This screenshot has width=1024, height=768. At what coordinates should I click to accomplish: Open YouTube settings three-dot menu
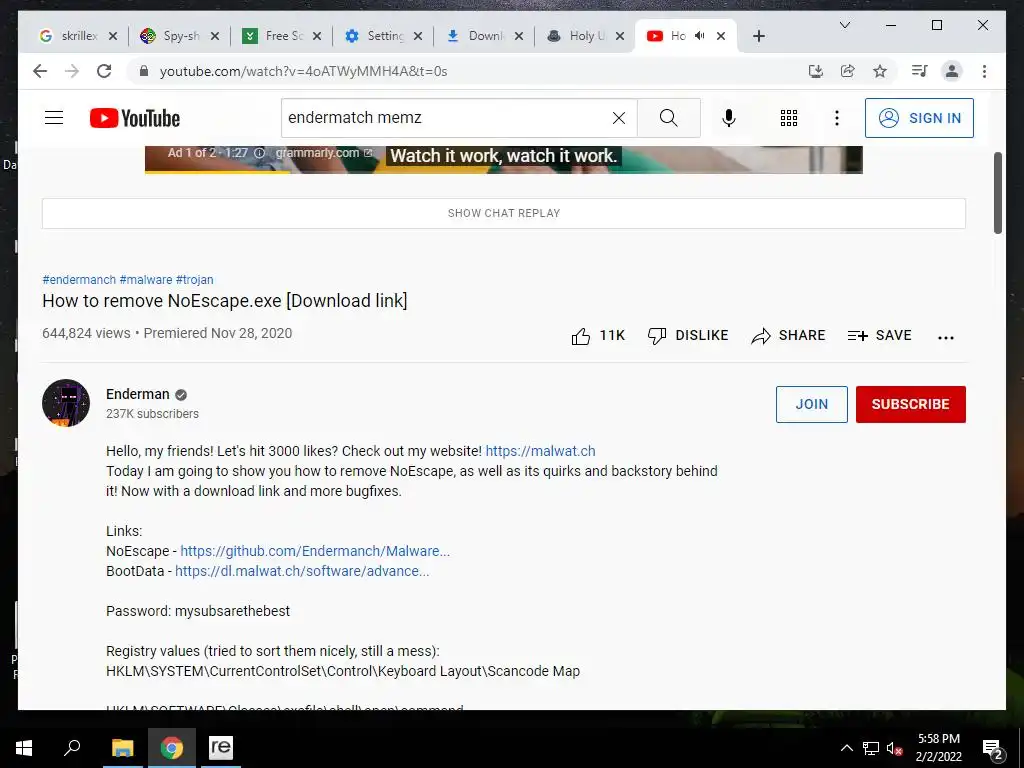pos(837,118)
